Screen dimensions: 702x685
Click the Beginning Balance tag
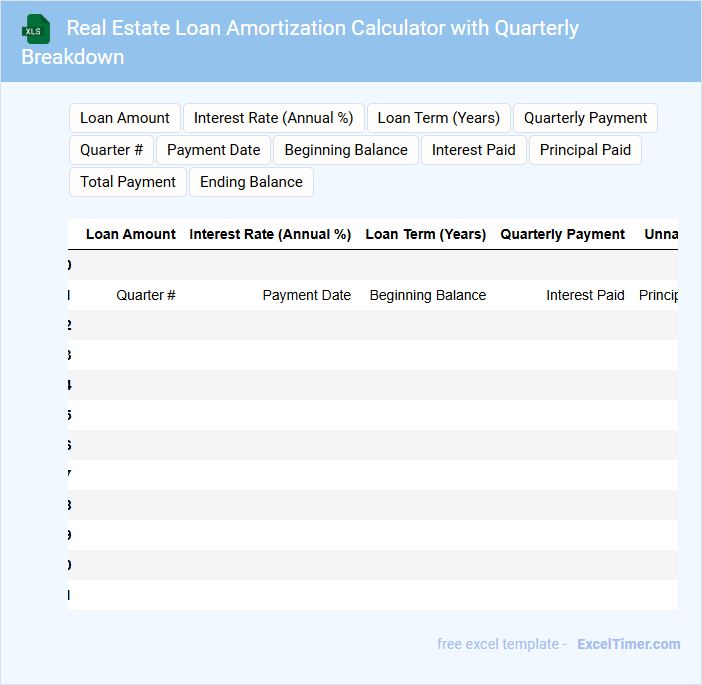346,150
